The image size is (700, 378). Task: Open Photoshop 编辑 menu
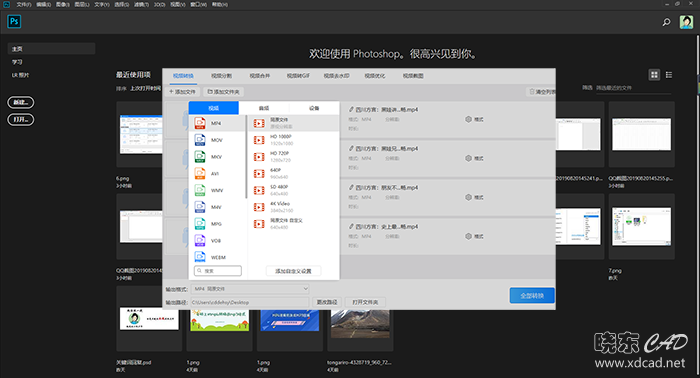tap(43, 4)
